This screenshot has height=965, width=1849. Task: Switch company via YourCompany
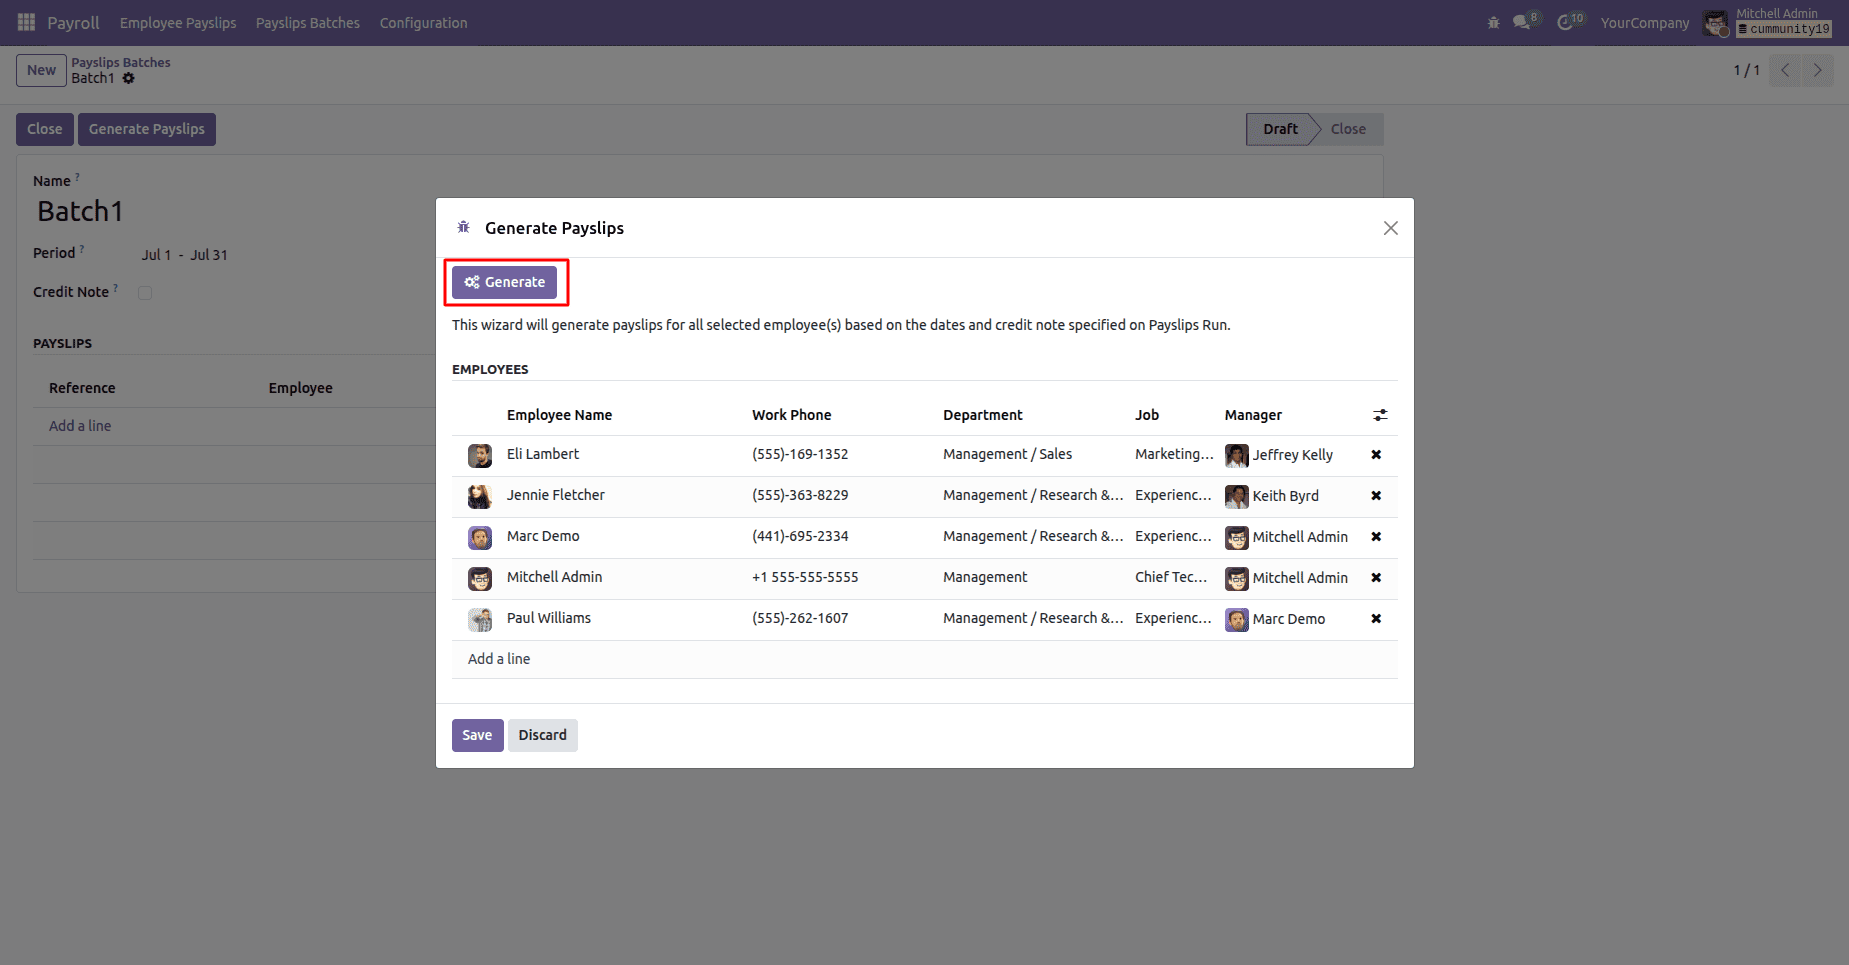[x=1644, y=22]
